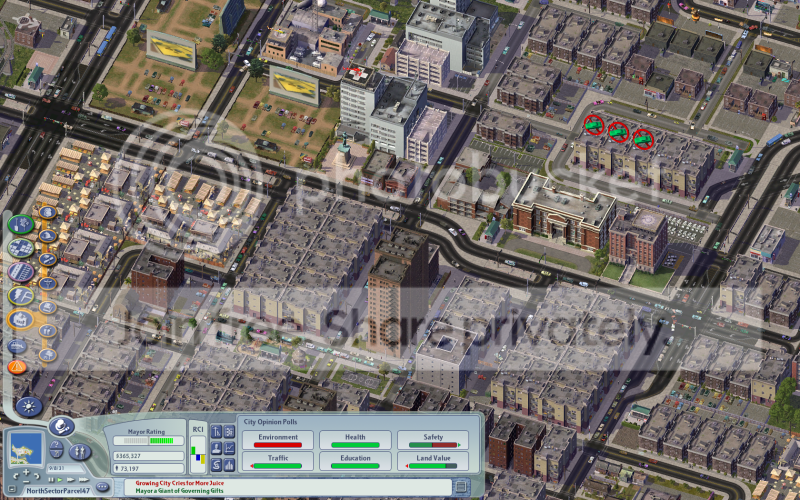Open the Education buildings submenu
800x500 pixels.
(47, 259)
